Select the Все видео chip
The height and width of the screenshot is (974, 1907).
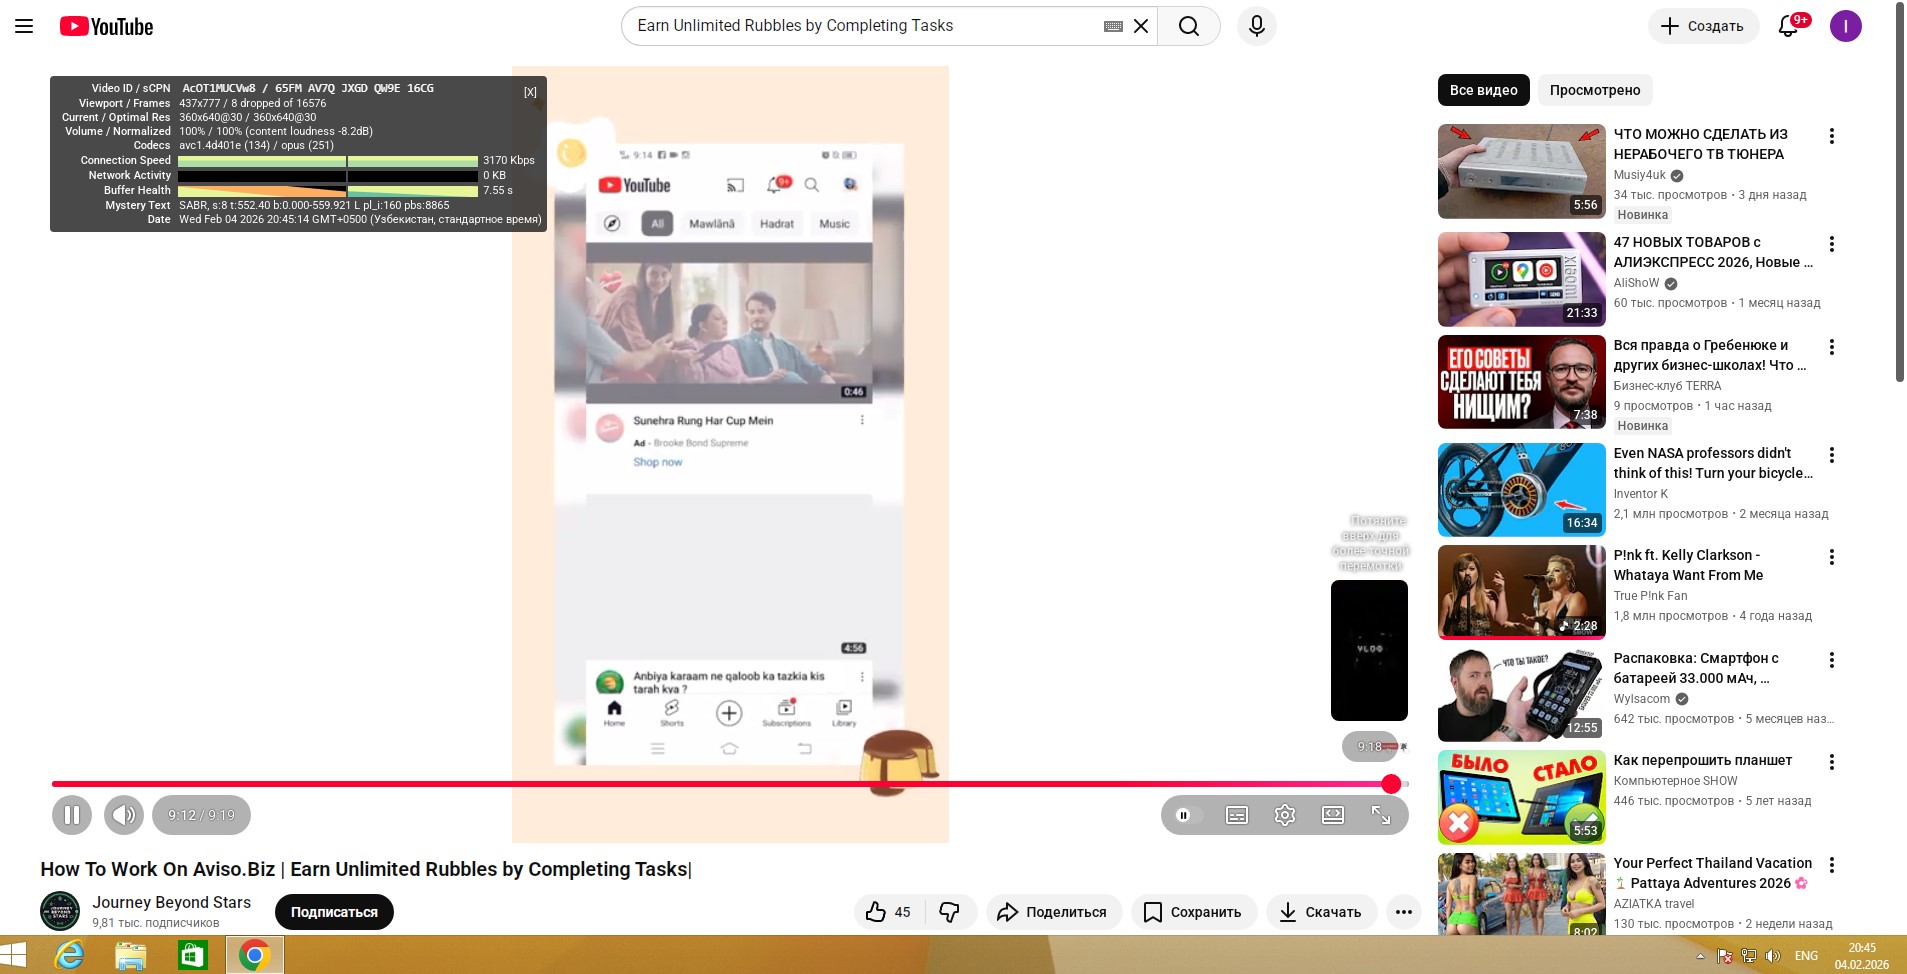tap(1484, 90)
